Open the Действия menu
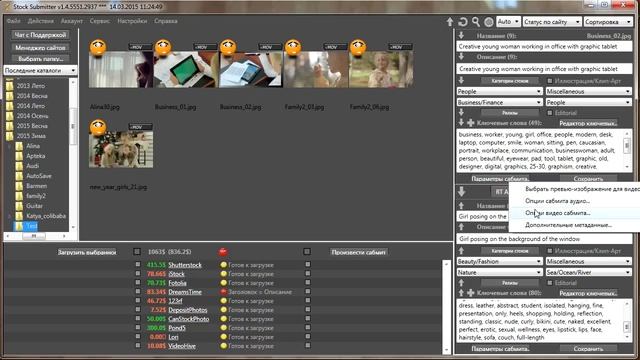Screen dimensions: 640x360 coord(40,21)
